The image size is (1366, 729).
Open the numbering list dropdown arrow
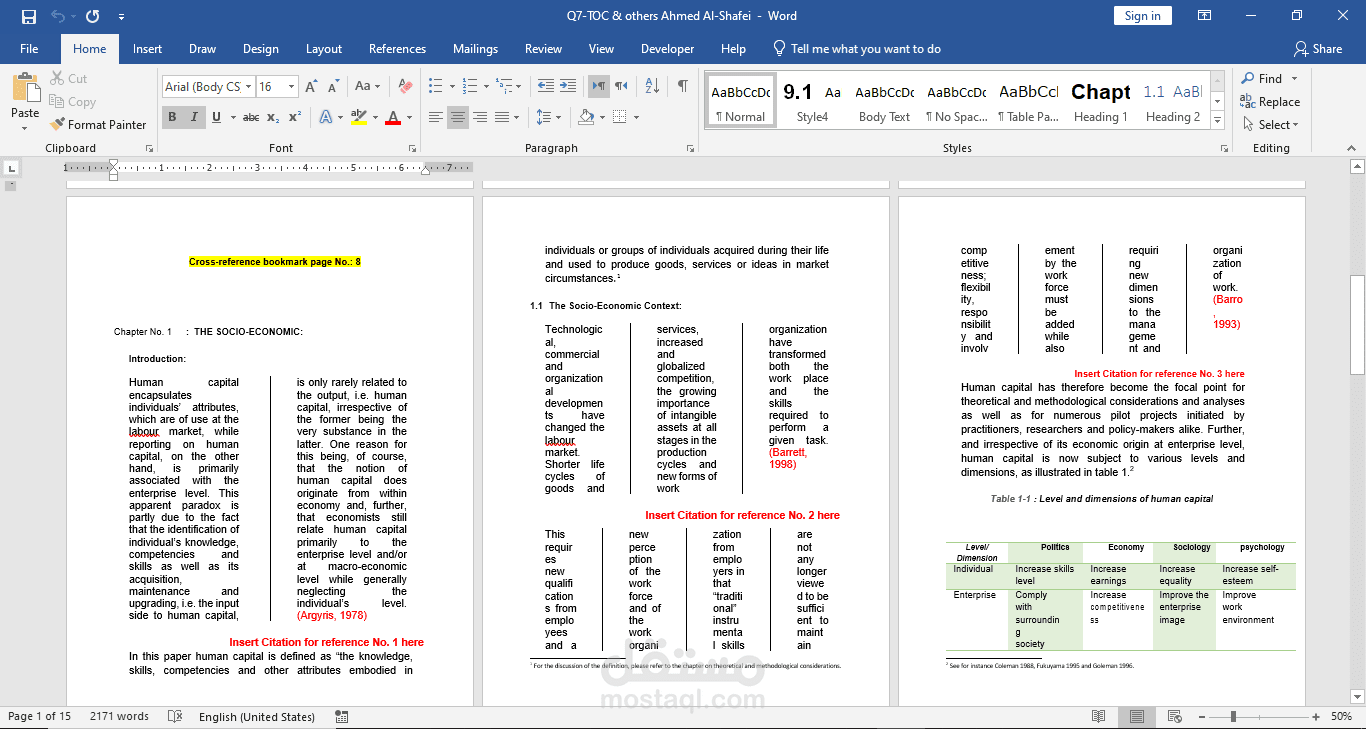(x=484, y=86)
